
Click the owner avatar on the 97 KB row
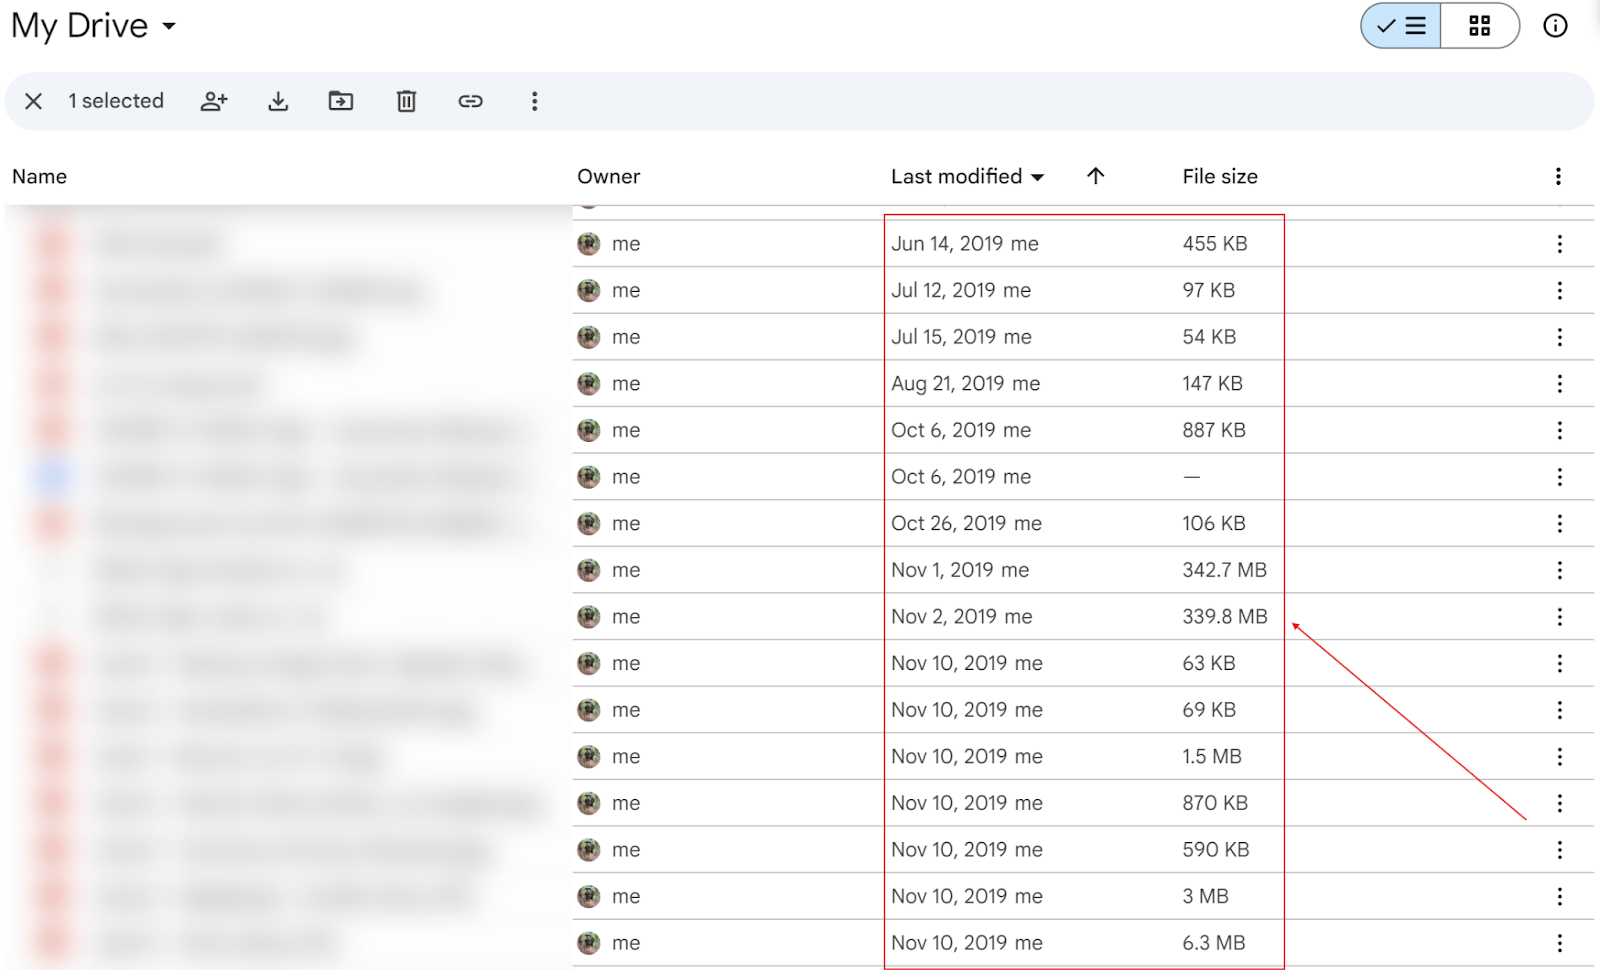point(588,290)
